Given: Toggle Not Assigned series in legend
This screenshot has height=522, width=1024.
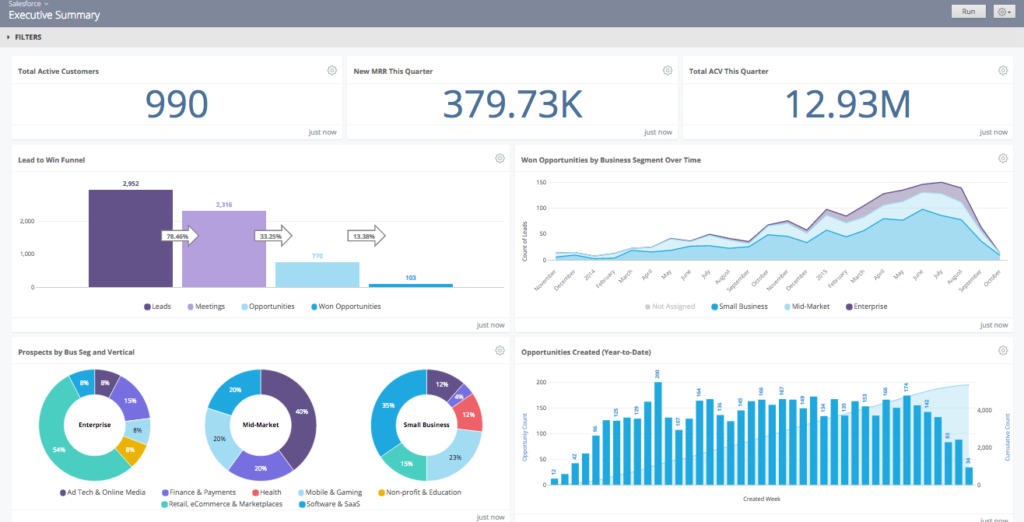Looking at the screenshot, I should point(672,306).
